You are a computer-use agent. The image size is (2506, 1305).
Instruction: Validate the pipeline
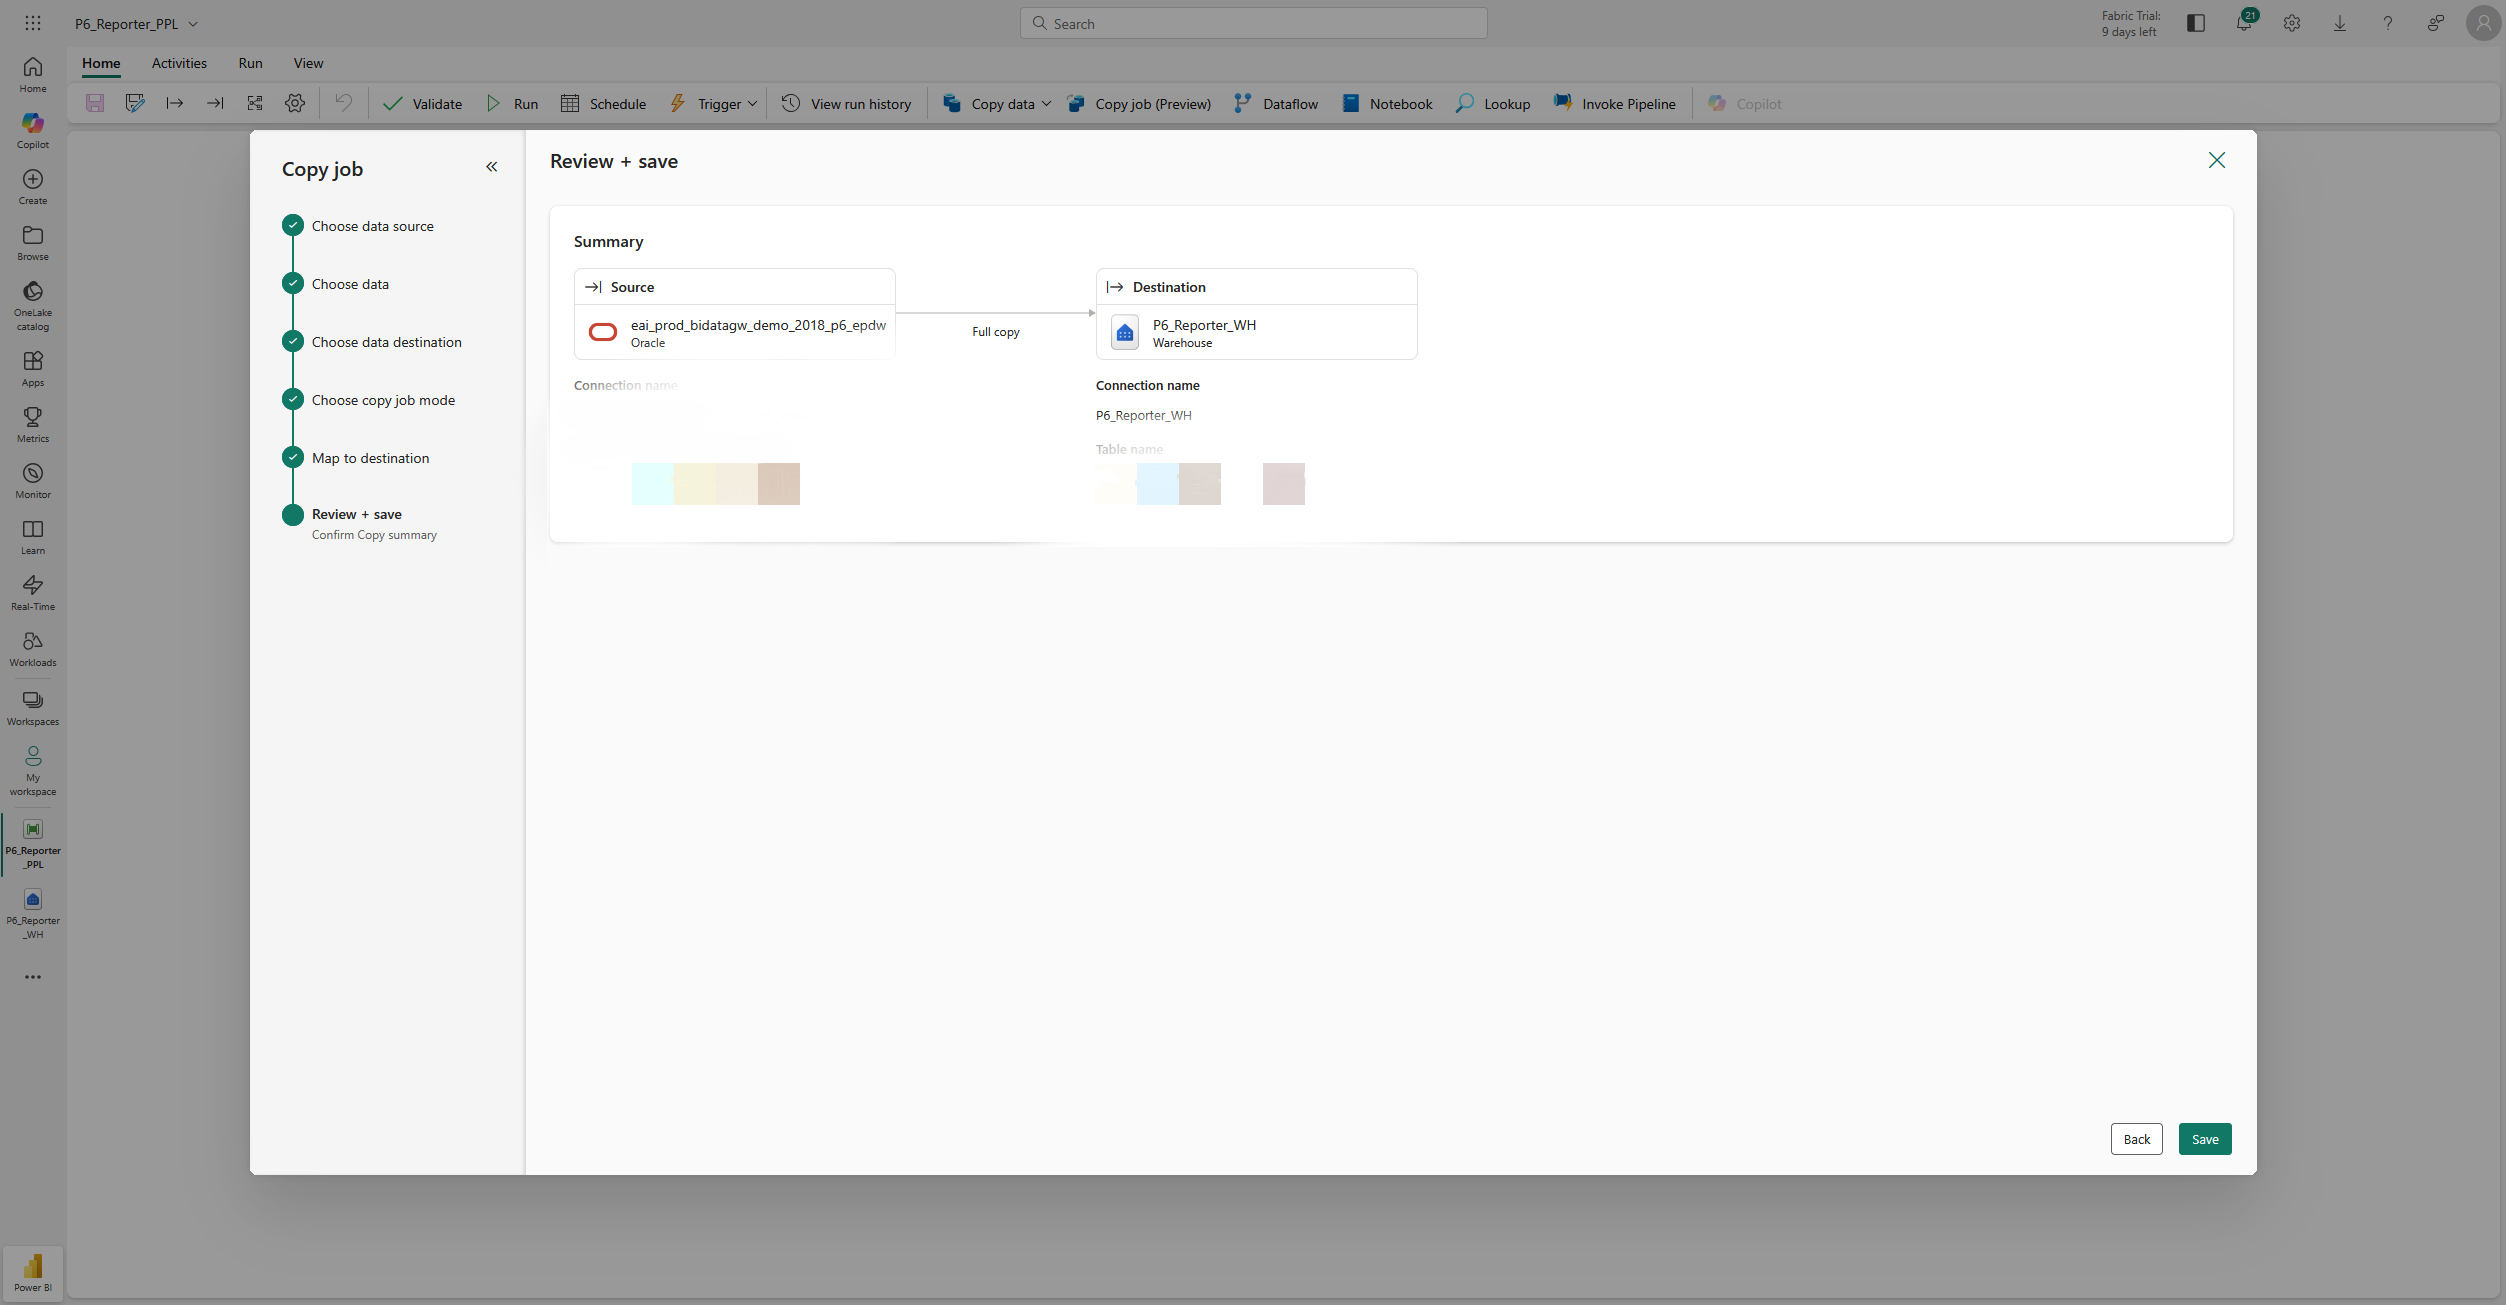click(x=421, y=103)
